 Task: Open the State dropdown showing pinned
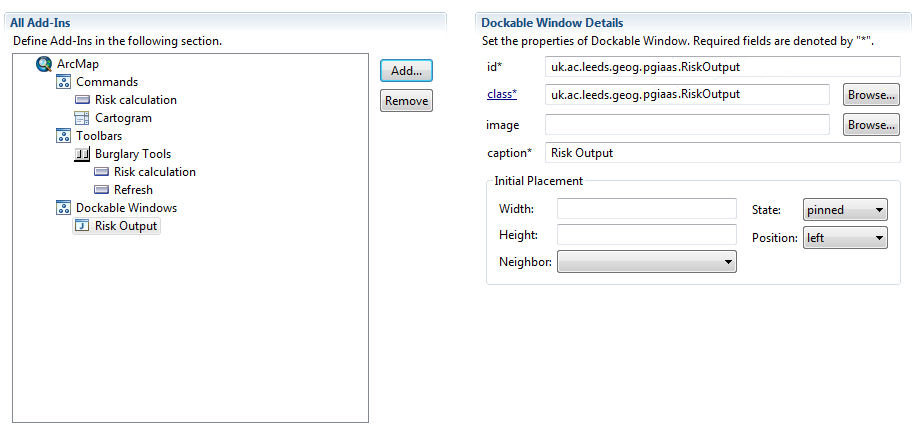pyautogui.click(x=845, y=210)
